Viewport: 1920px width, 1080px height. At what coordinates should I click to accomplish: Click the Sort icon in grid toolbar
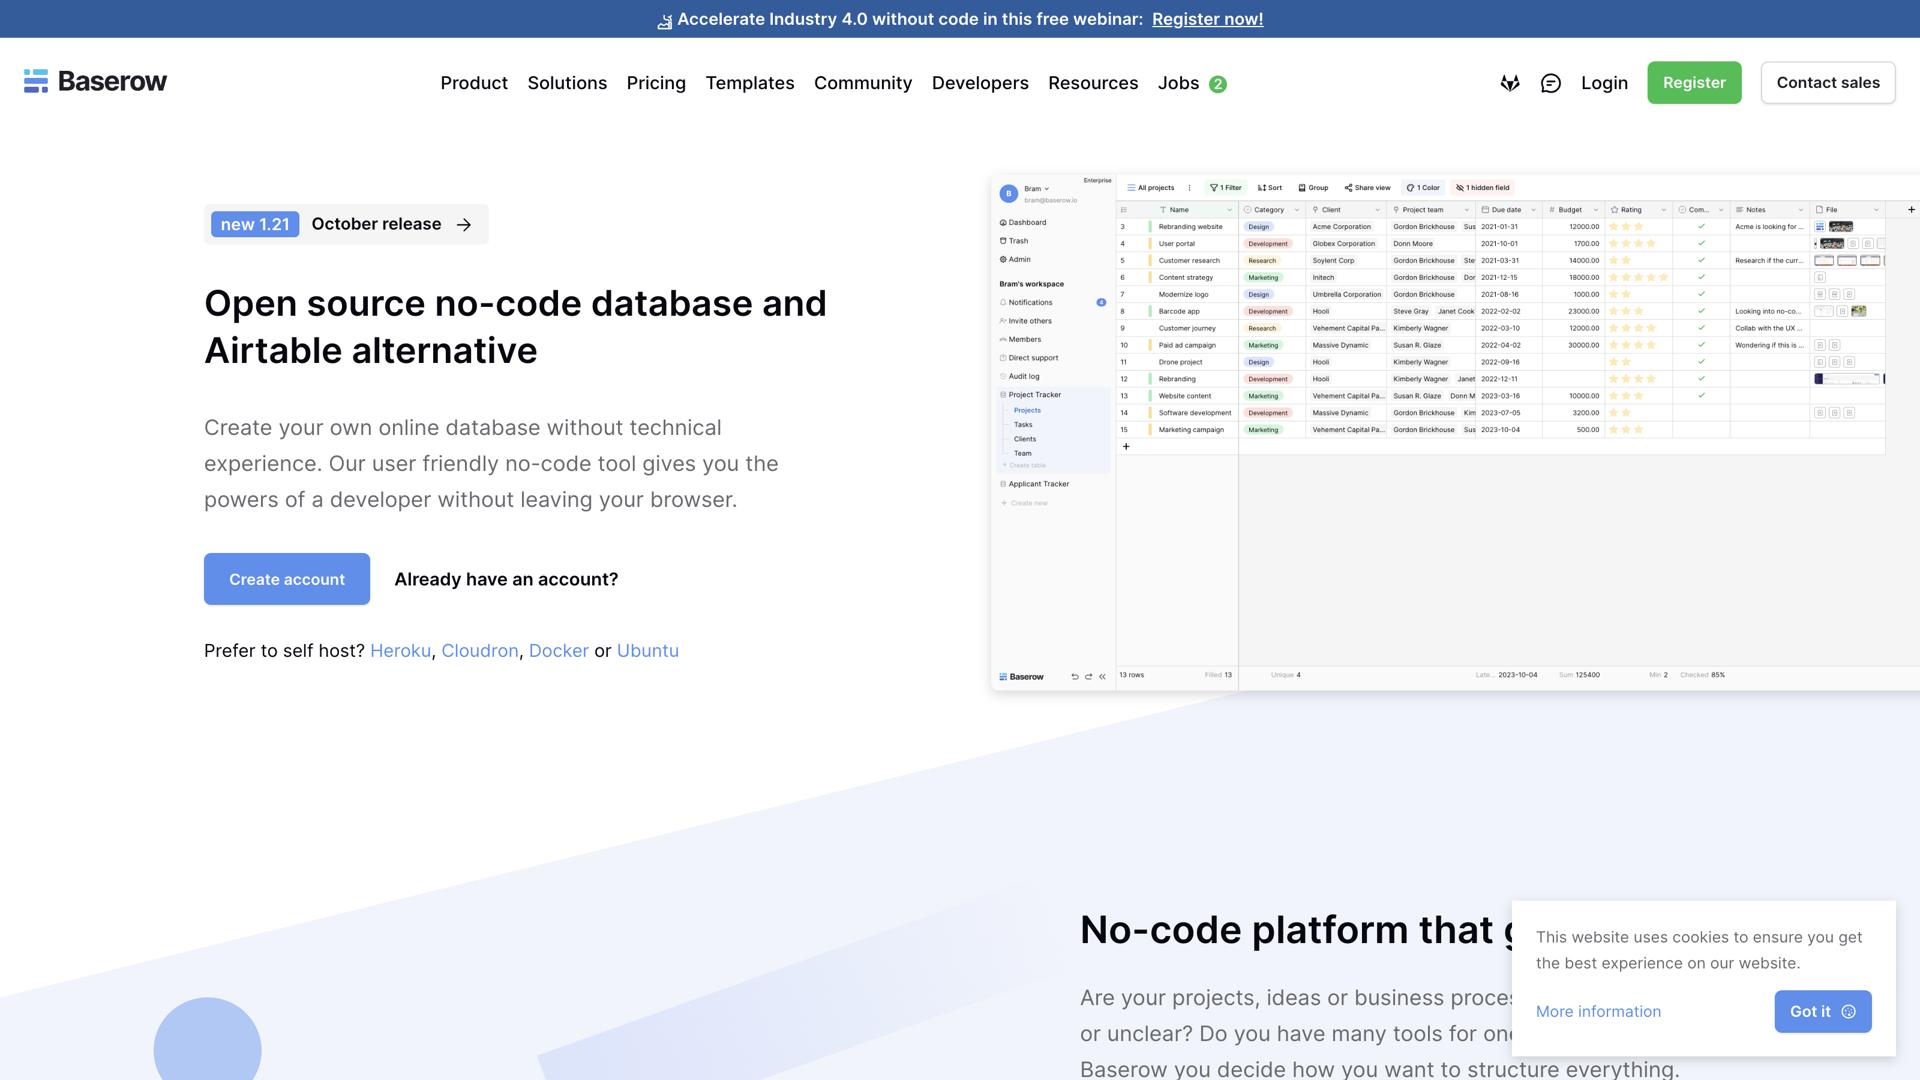pyautogui.click(x=1262, y=188)
